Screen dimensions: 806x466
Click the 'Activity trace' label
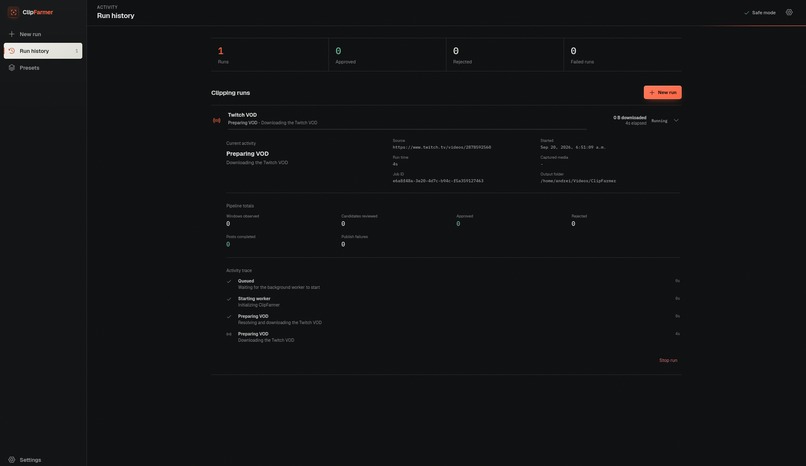239,271
